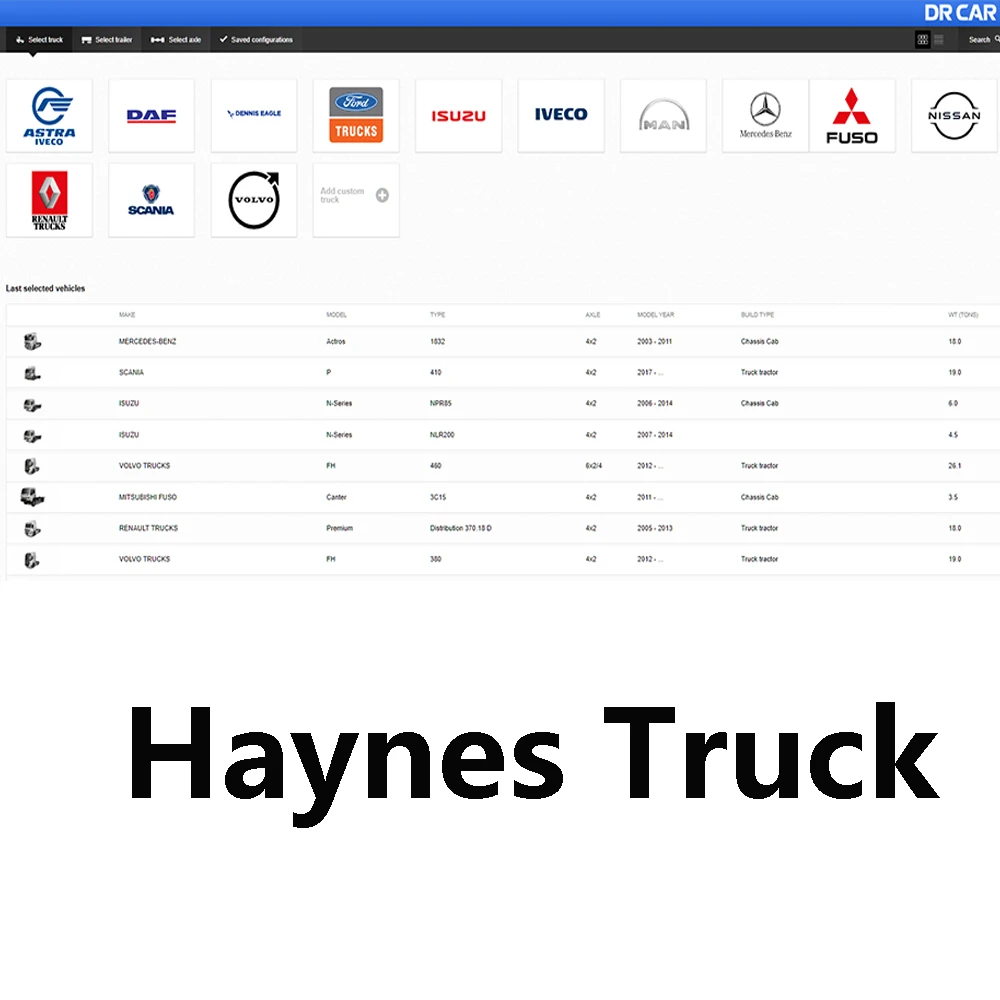Click the WT (TONS) column header
This screenshot has height=1000, width=1000.
[x=963, y=315]
